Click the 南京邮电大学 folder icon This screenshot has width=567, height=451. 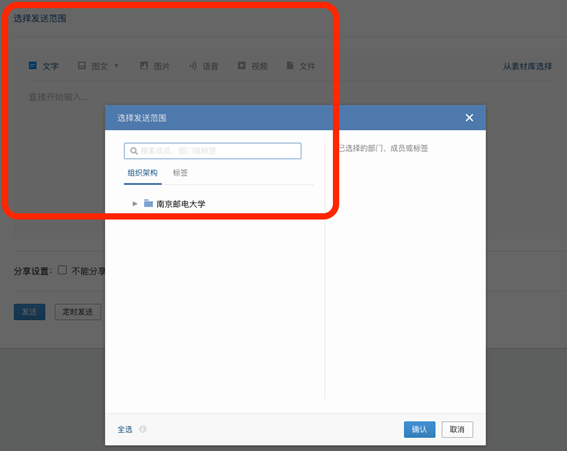tap(148, 203)
